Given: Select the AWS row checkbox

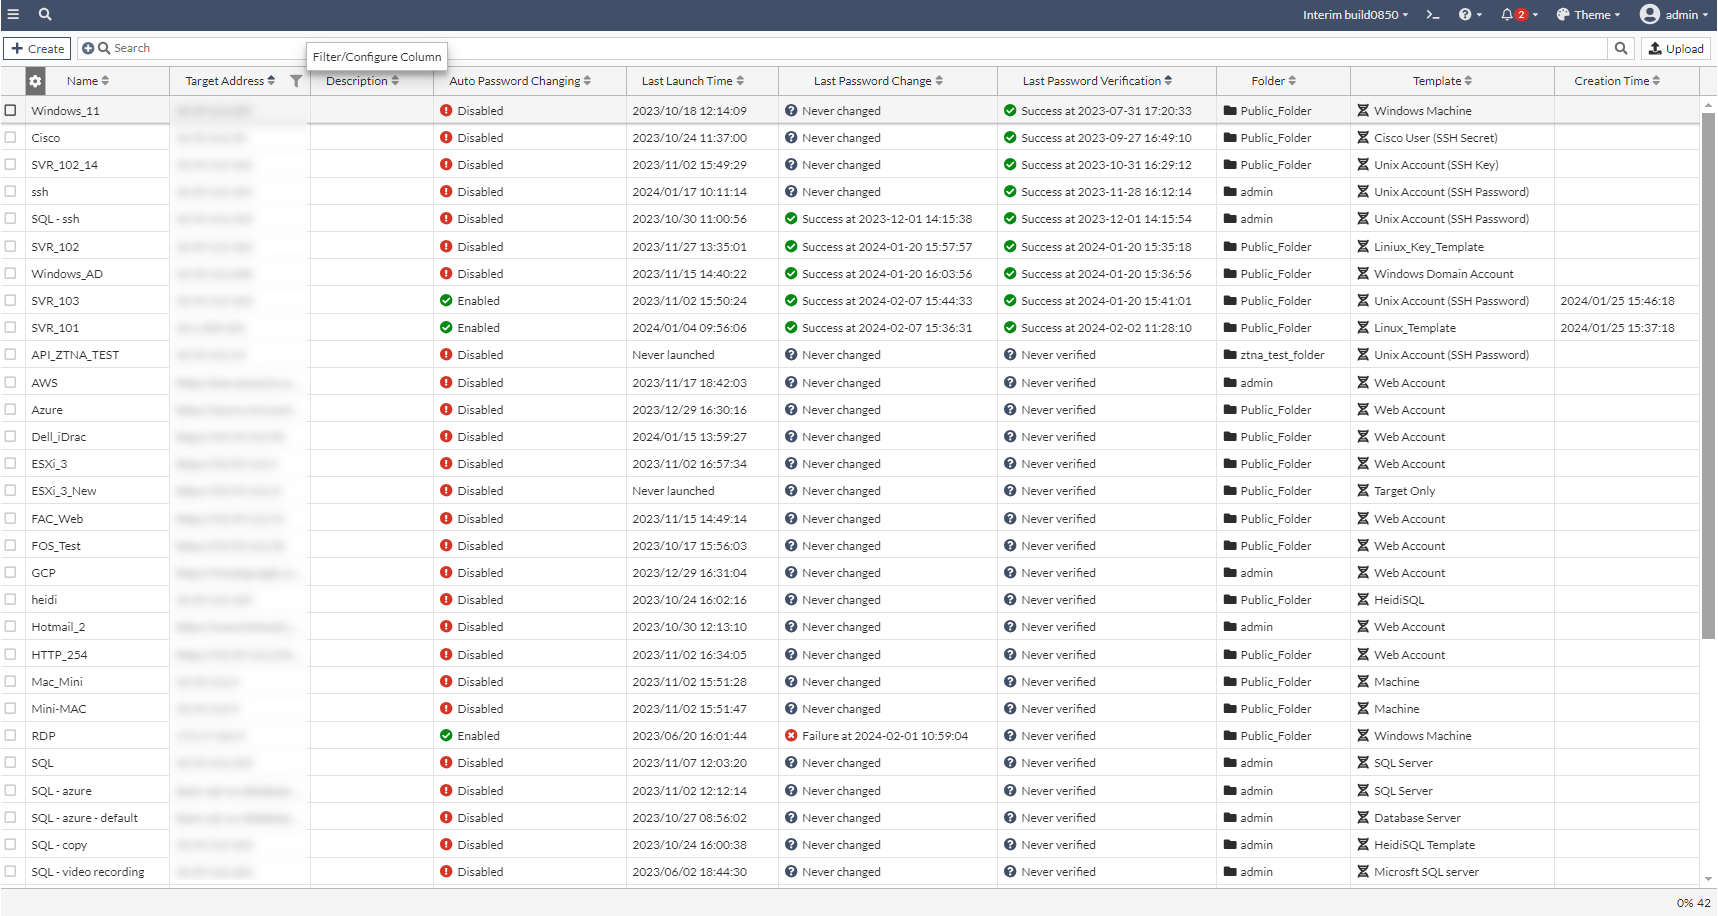Looking at the screenshot, I should pyautogui.click(x=10, y=382).
